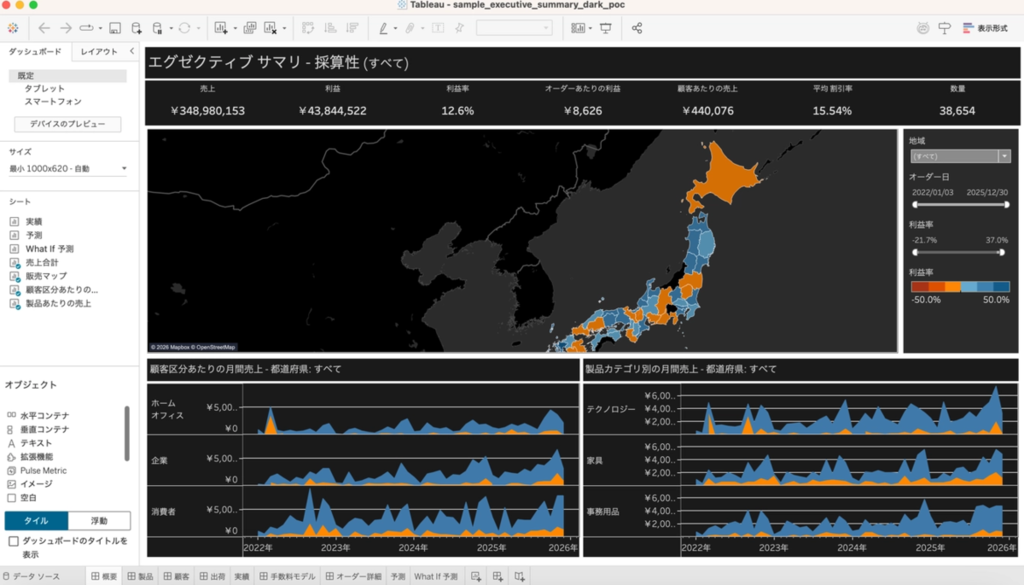This screenshot has width=1024, height=585.
Task: Select the タイル layout toggle
Action: click(36, 520)
